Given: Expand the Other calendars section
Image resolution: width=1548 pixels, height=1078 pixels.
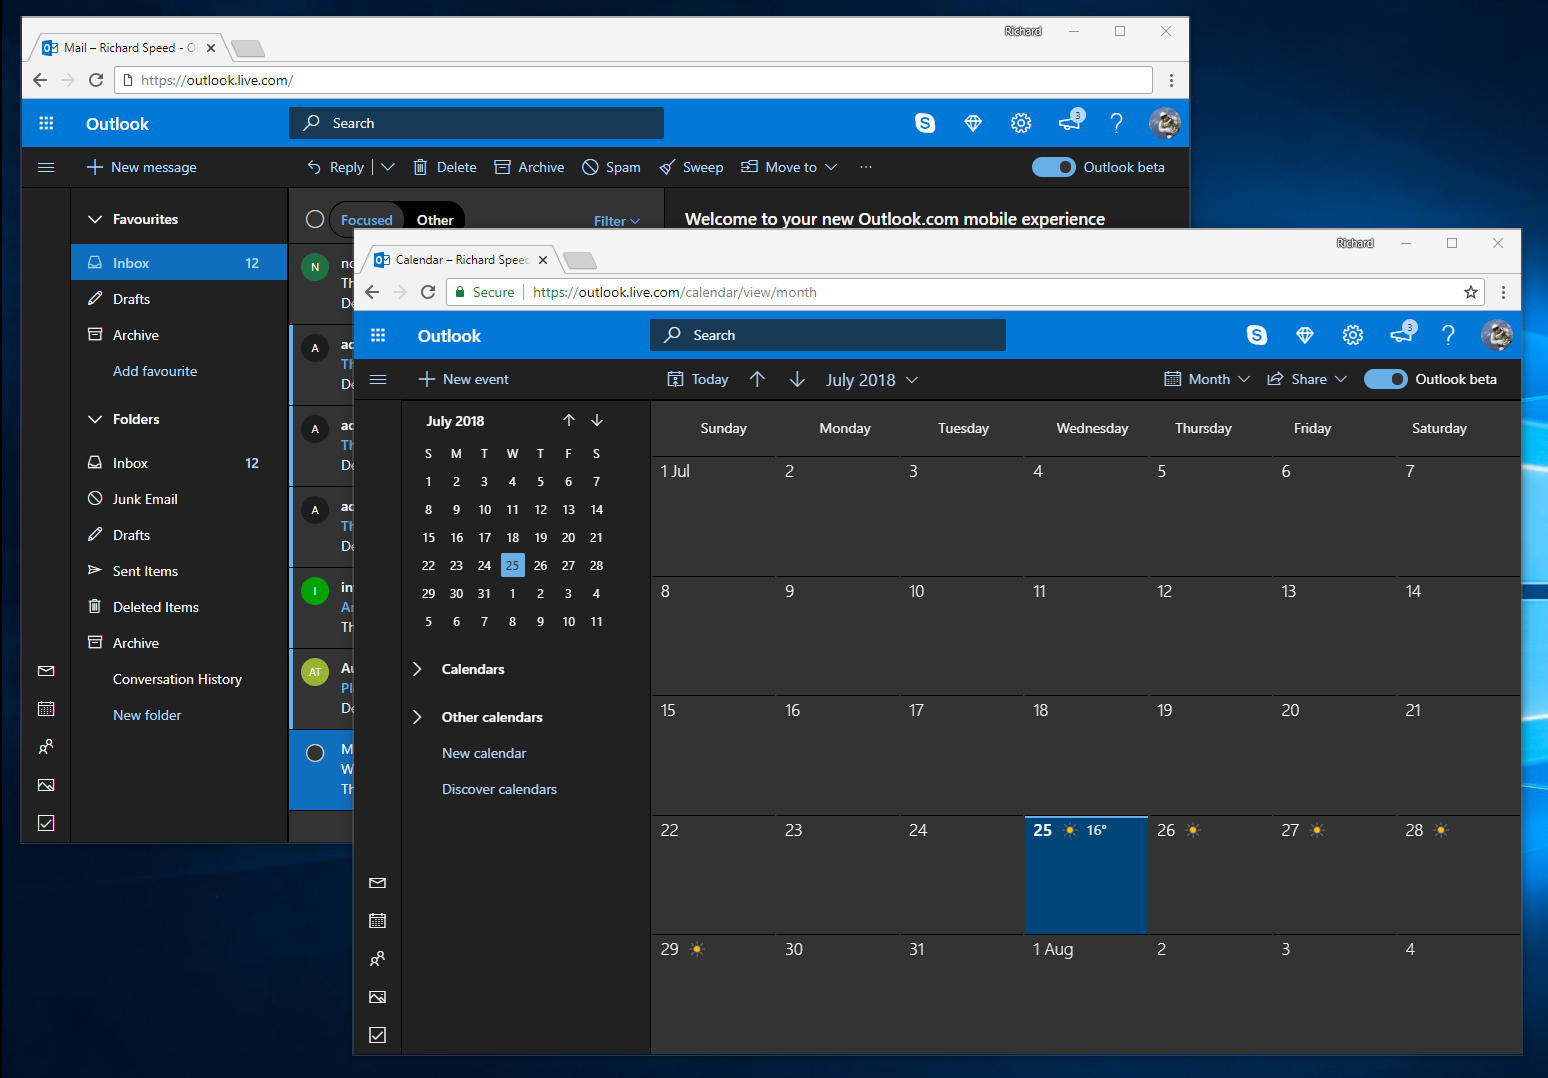Looking at the screenshot, I should coord(418,717).
